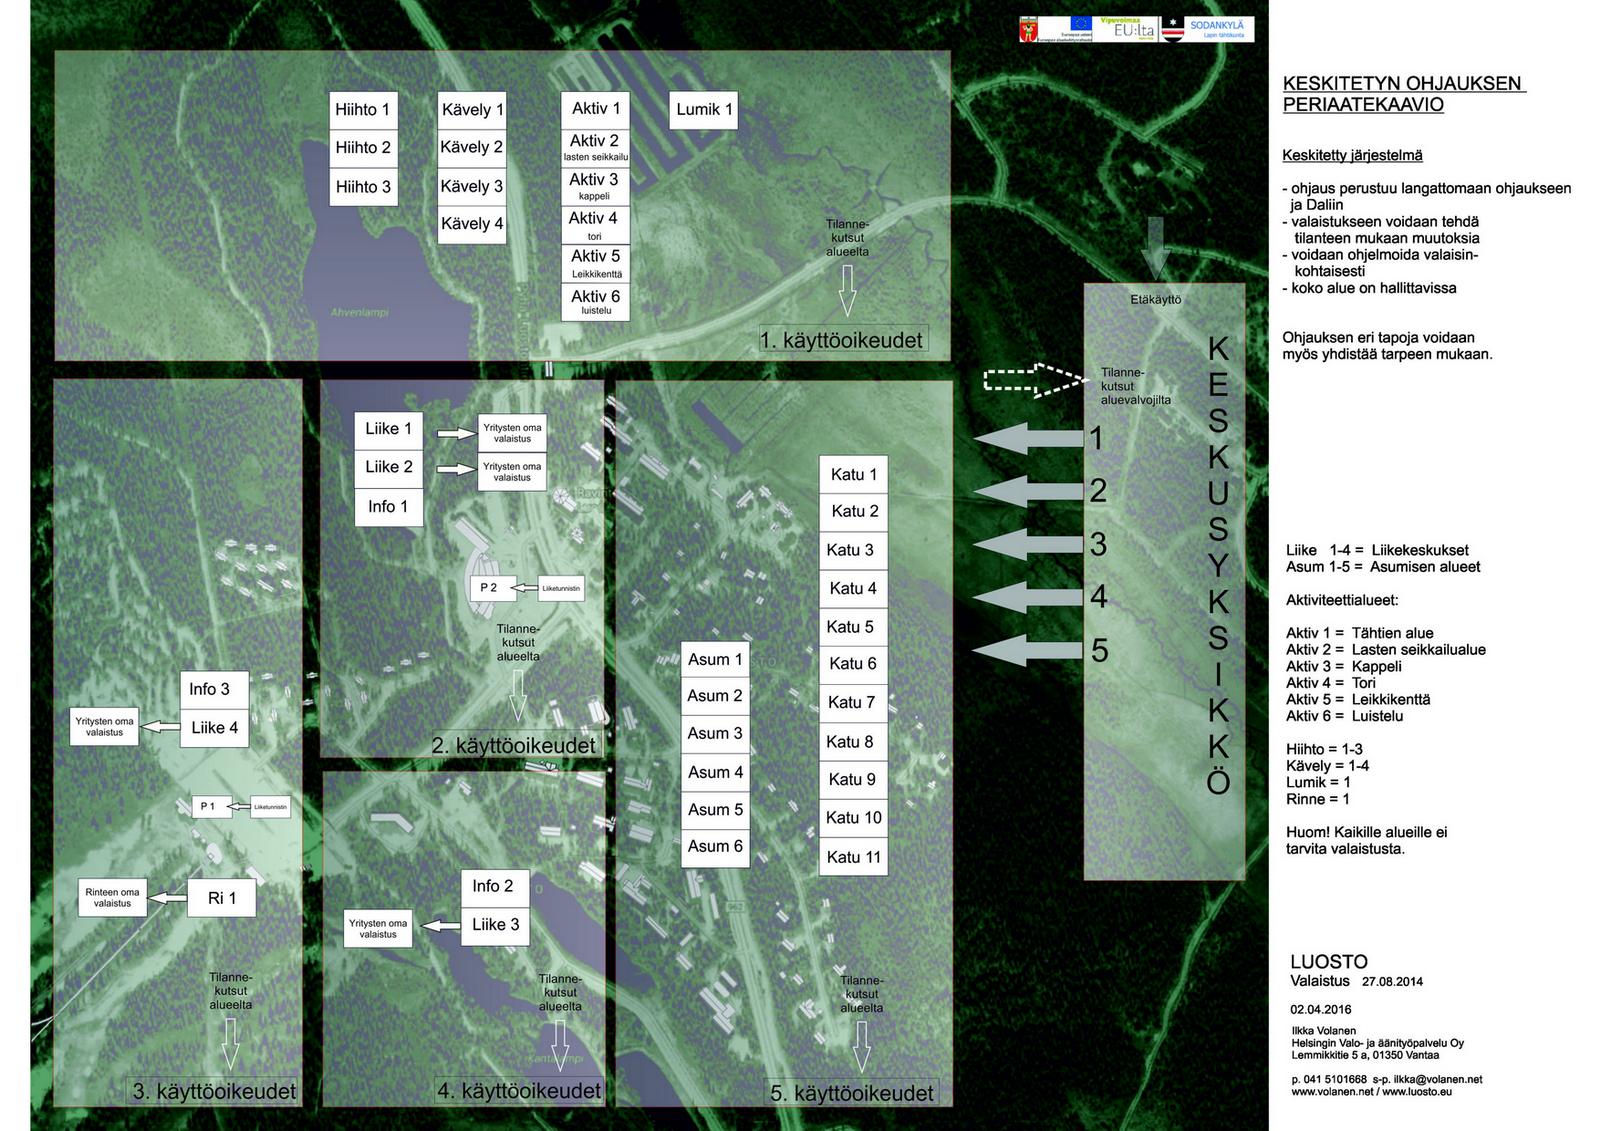The image size is (1600, 1131).
Task: Select the Asum 4 box
Action: coord(715,772)
